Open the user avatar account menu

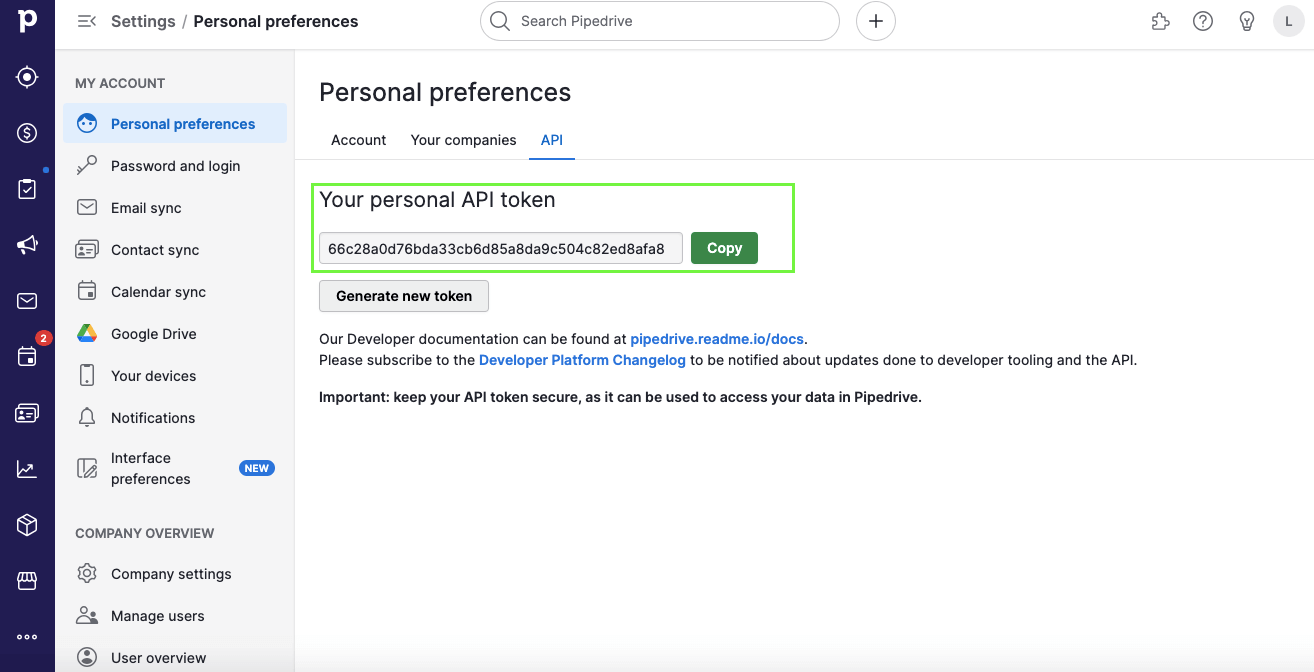[1289, 21]
